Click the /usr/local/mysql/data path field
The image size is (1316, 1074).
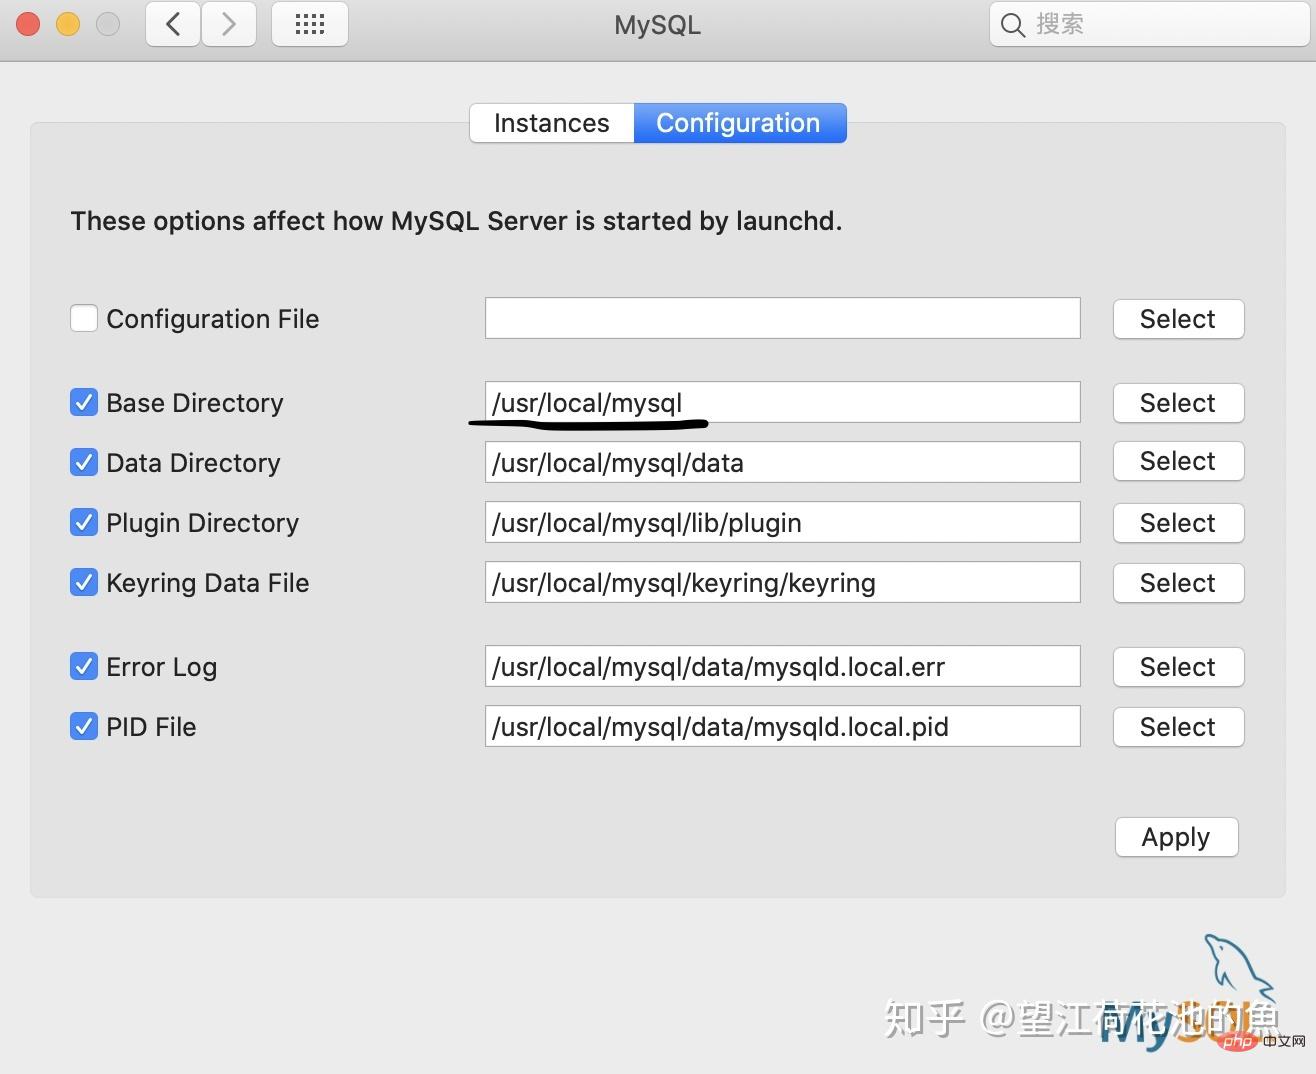coord(783,462)
